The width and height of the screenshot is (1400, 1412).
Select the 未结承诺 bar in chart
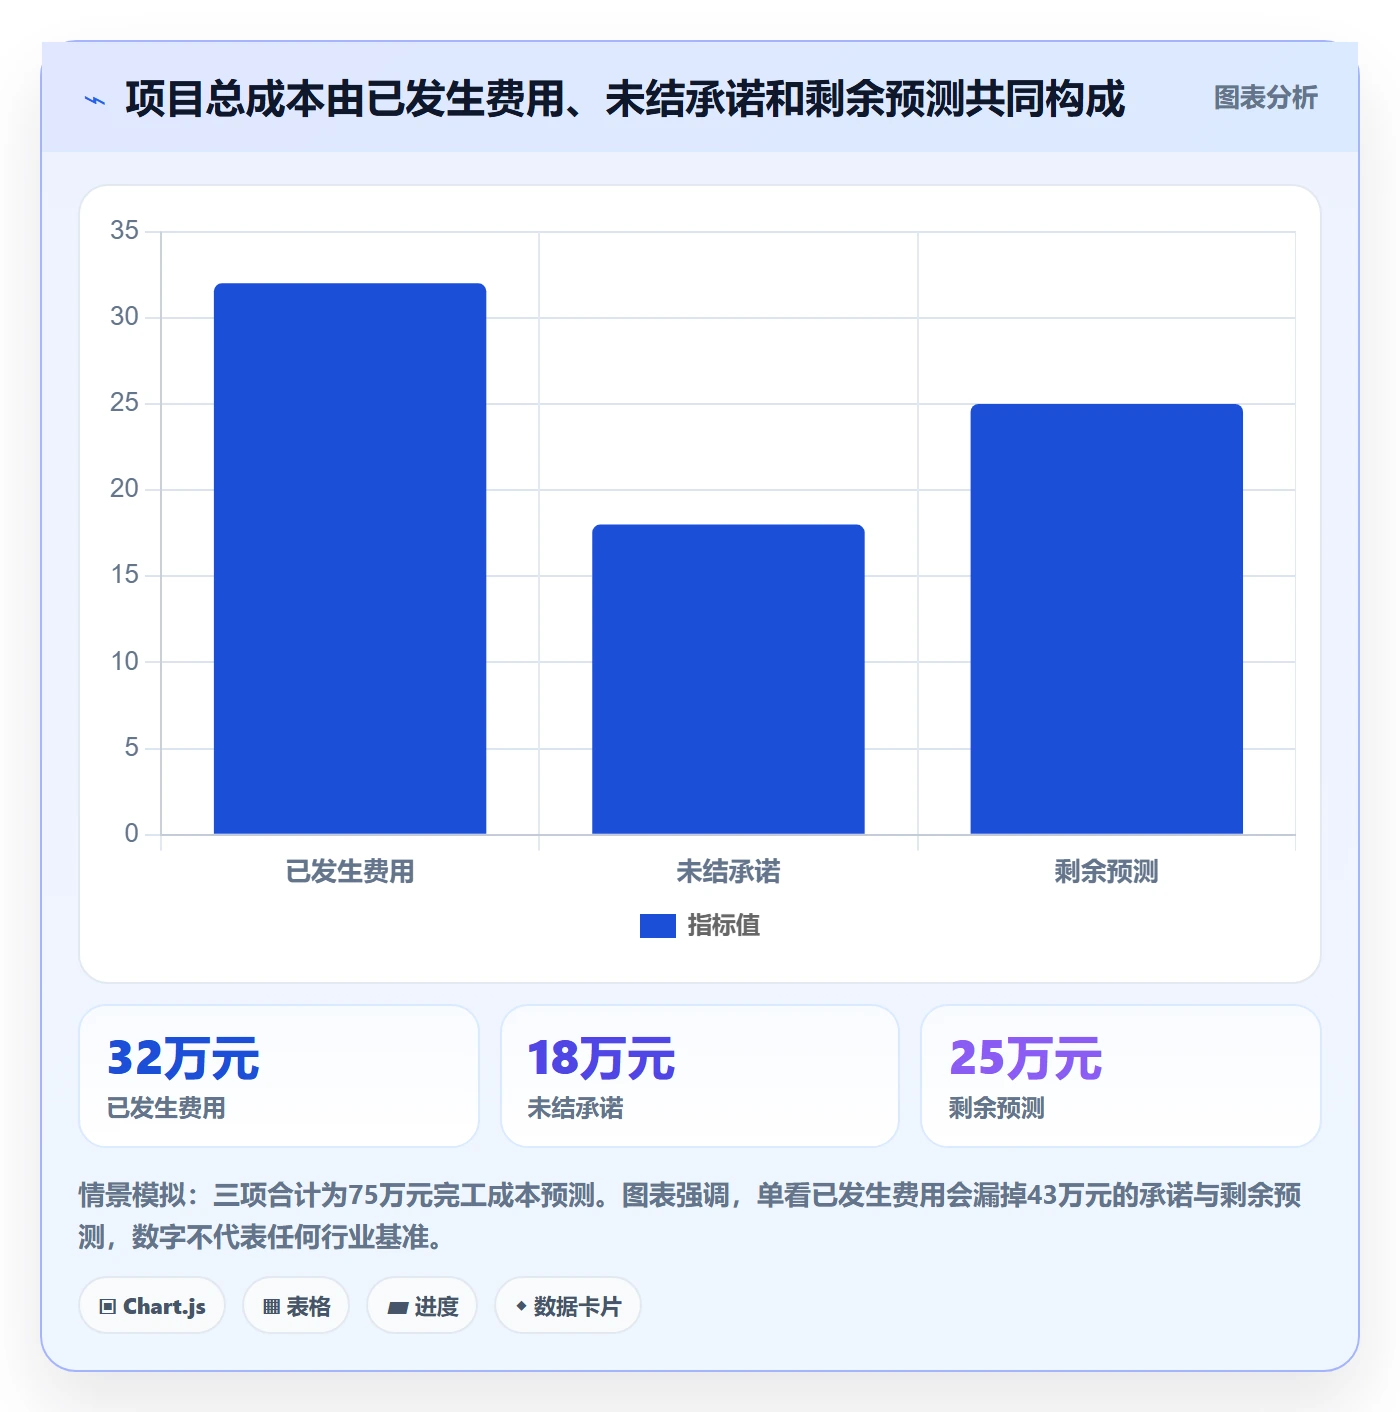(x=728, y=679)
